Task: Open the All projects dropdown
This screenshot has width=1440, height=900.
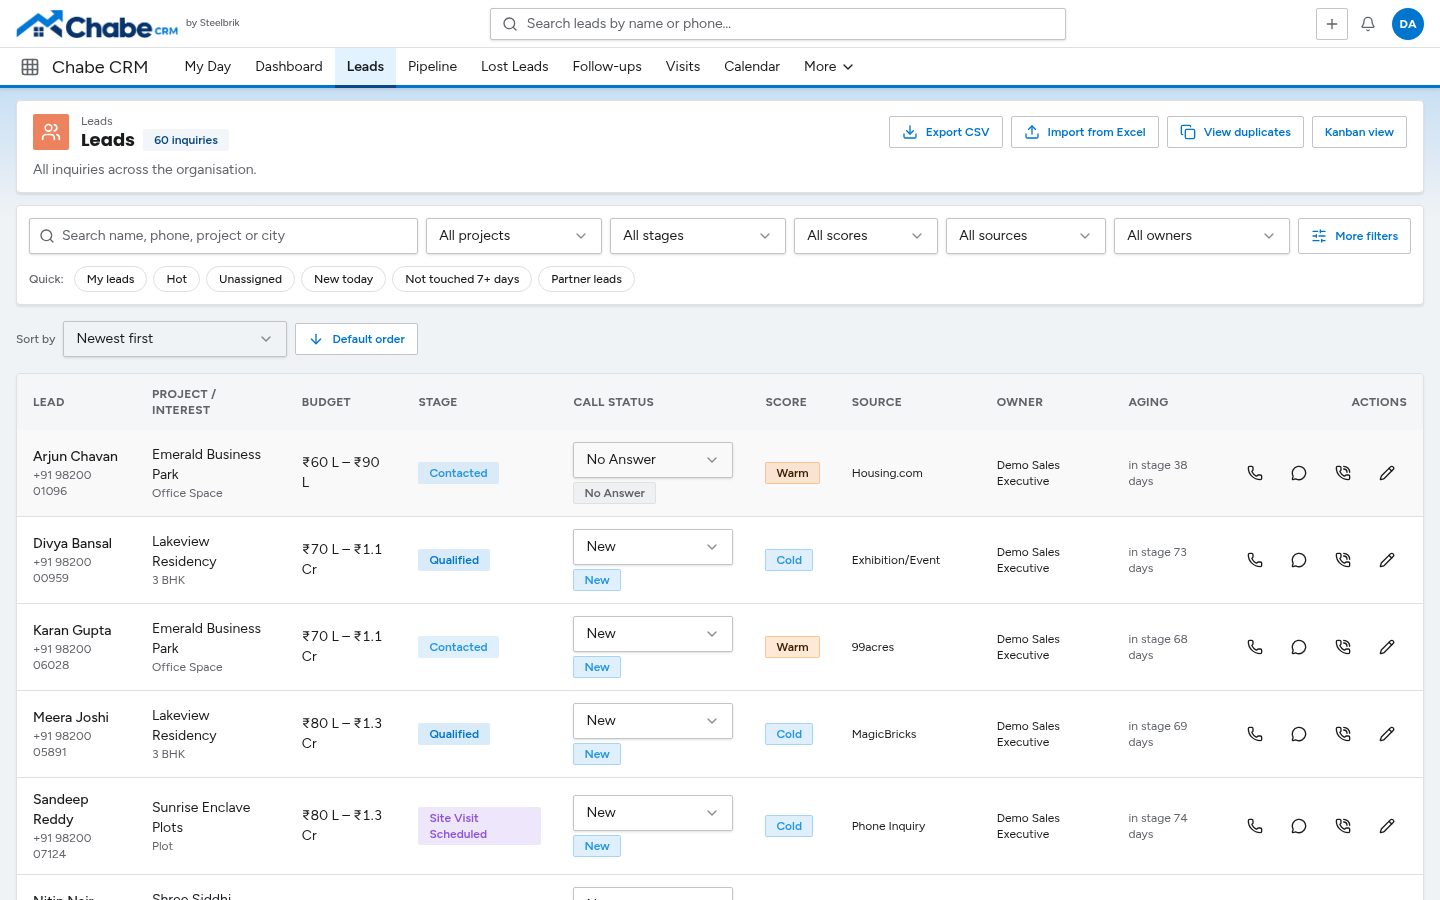Action: coord(514,236)
